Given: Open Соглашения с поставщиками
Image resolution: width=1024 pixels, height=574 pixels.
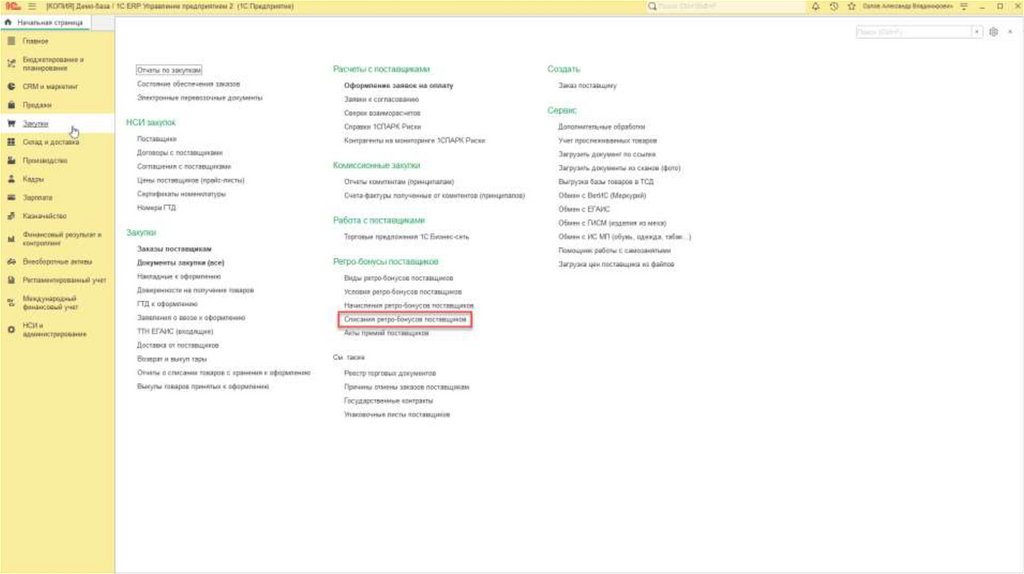Looking at the screenshot, I should [x=184, y=166].
